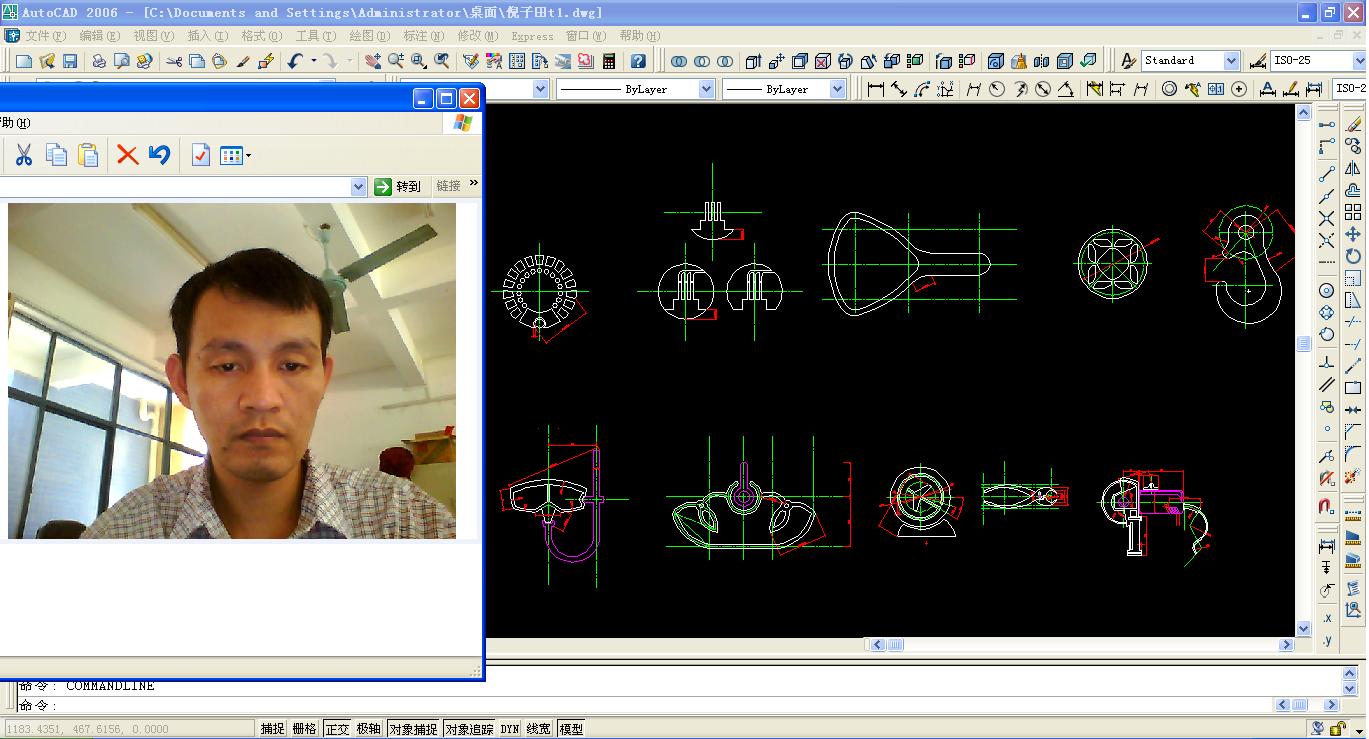This screenshot has width=1369, height=739.
Task: Click the Match Properties brush icon
Action: [x=243, y=61]
